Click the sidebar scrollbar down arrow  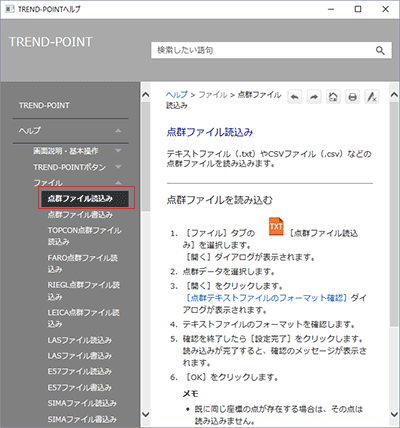tap(146, 414)
